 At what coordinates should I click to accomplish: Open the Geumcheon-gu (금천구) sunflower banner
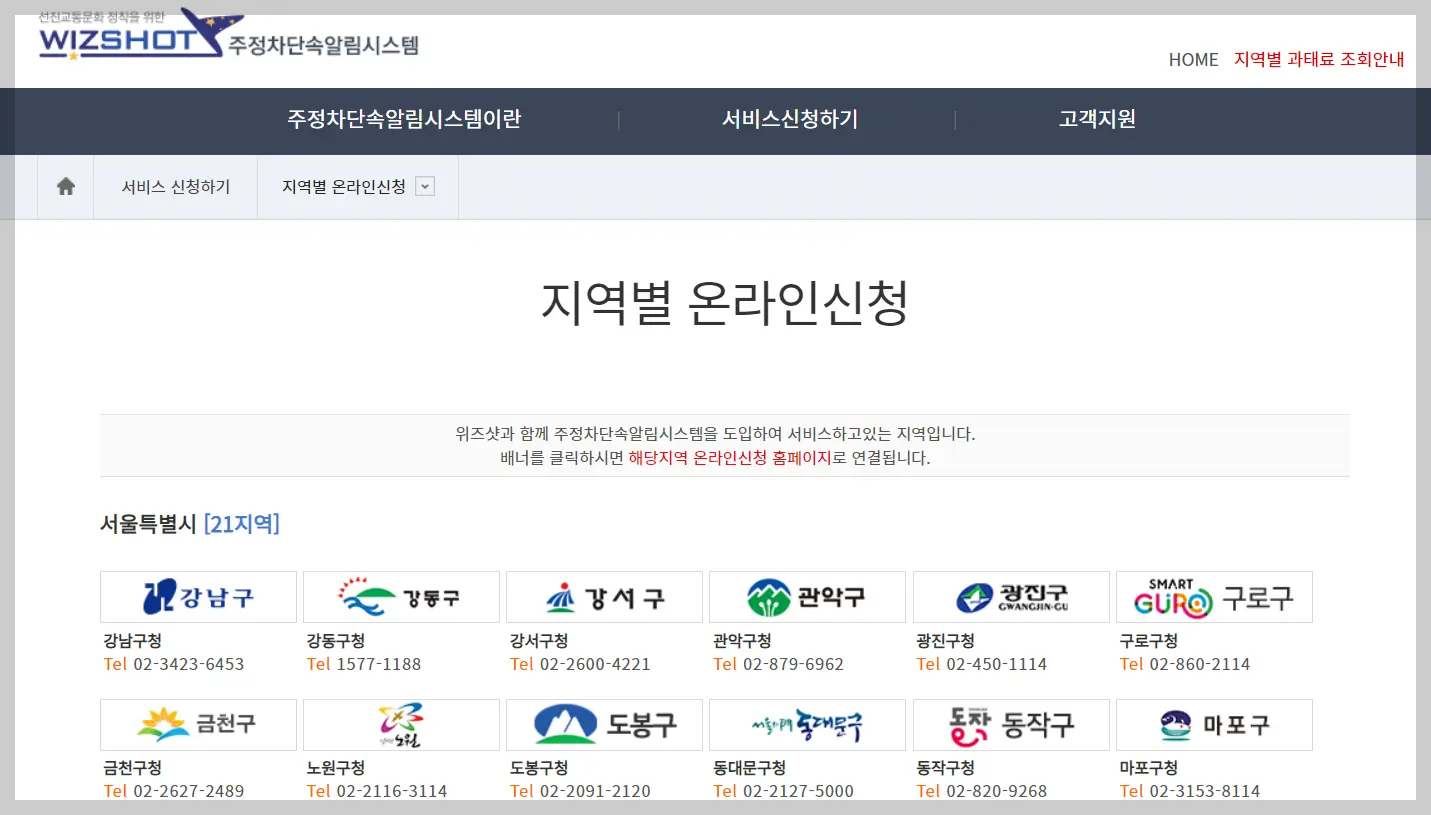[197, 725]
